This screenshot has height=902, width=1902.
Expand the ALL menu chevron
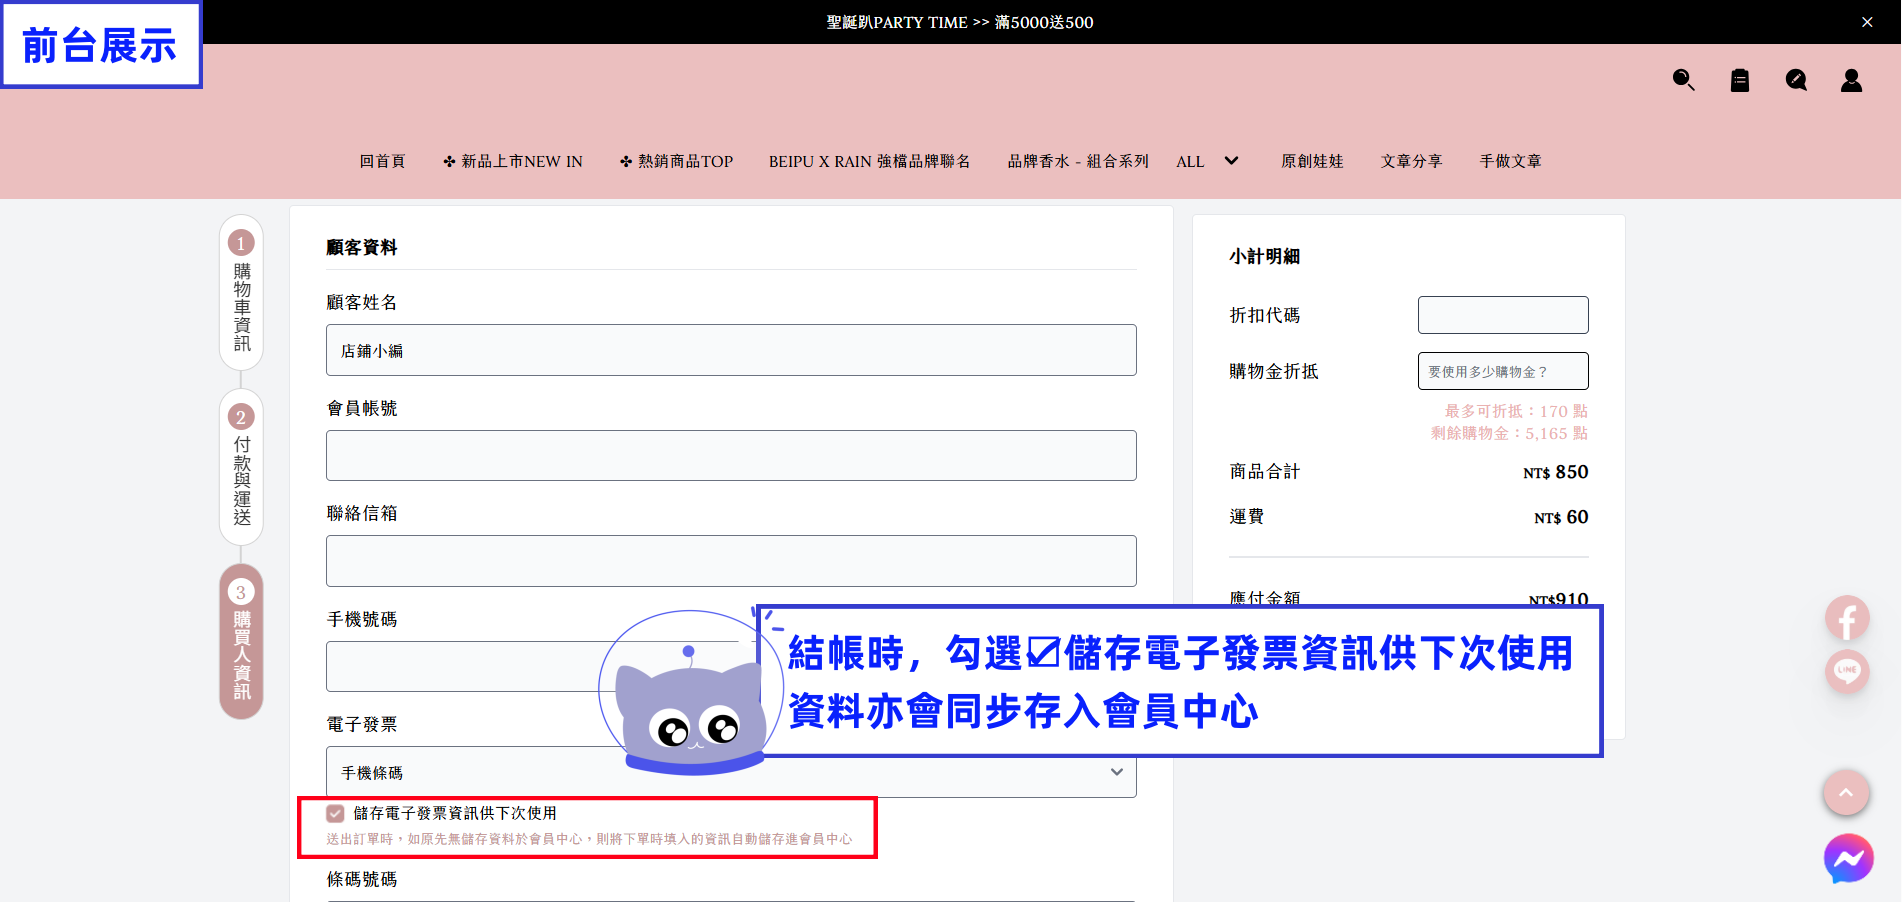[x=1231, y=161]
